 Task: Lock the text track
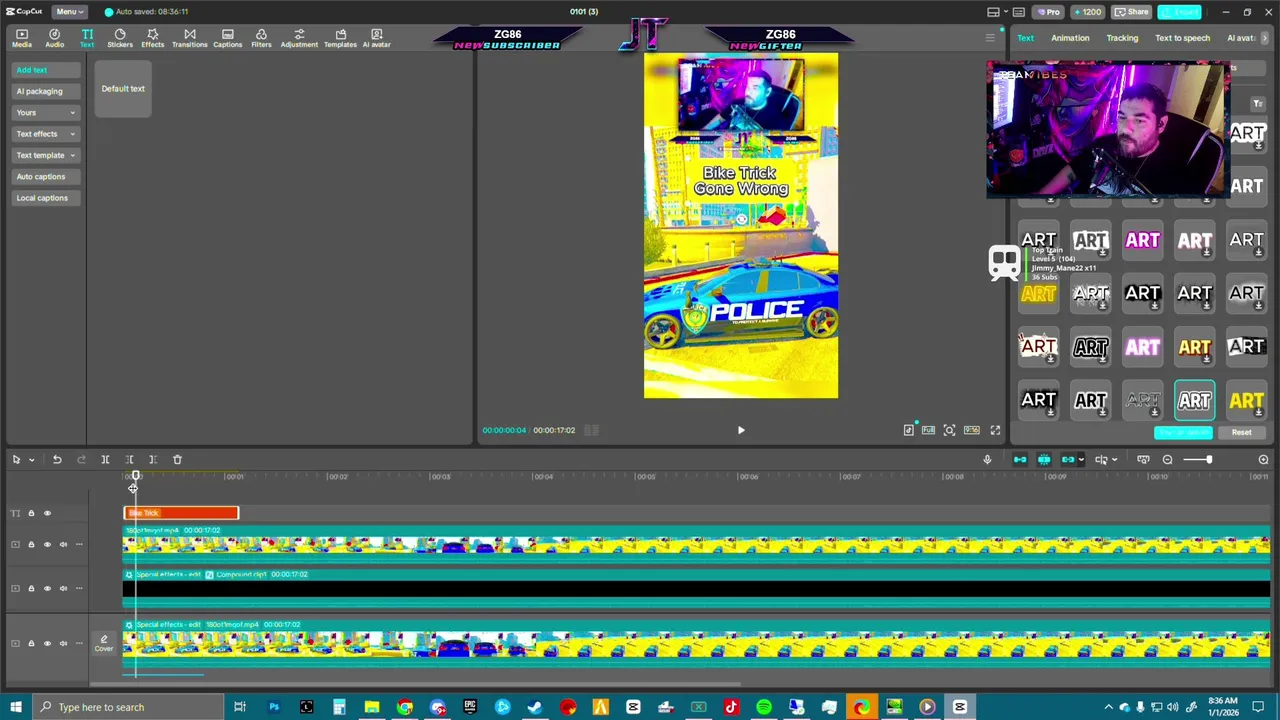point(31,513)
